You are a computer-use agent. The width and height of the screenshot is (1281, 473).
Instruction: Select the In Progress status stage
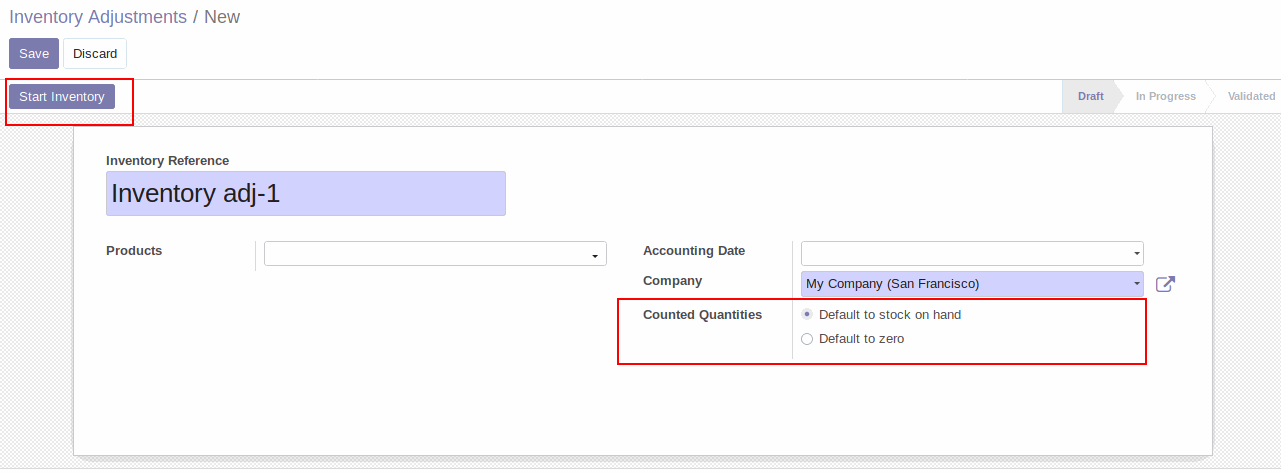click(x=1165, y=96)
